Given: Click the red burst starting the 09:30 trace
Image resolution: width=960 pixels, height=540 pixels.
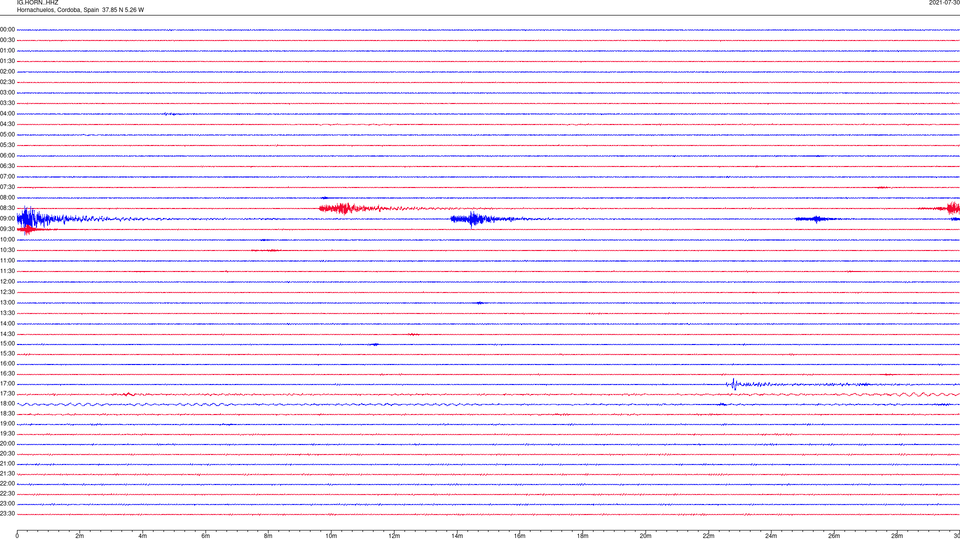Looking at the screenshot, I should (x=29, y=230).
